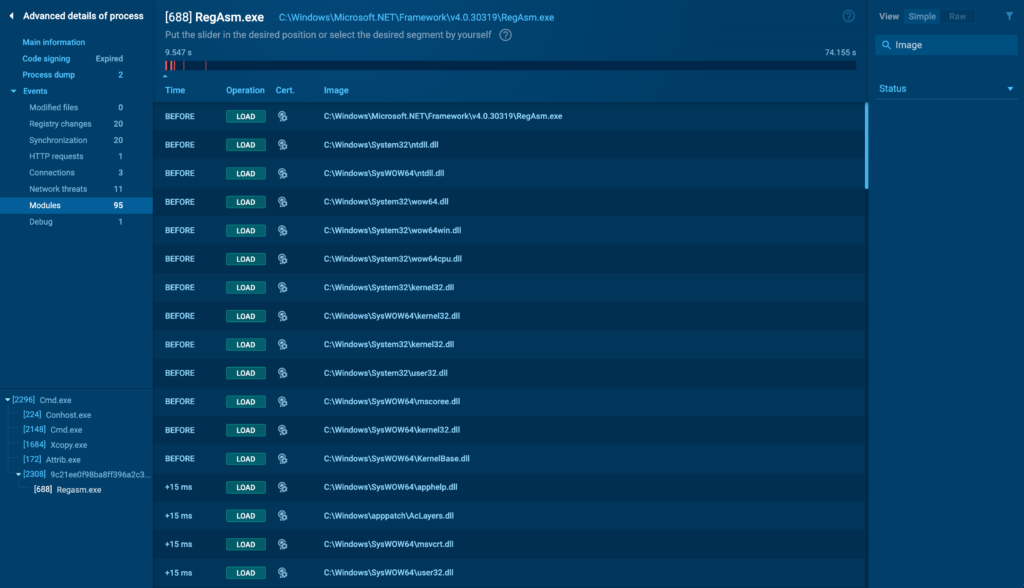This screenshot has height=588, width=1024.
Task: Click the help circle icon at top right
Action: [848, 16]
